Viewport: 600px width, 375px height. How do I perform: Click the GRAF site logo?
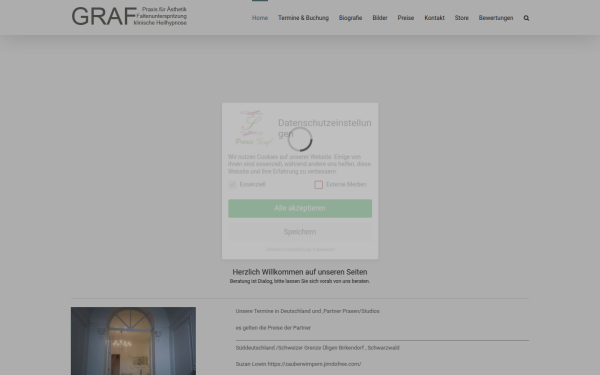click(x=129, y=16)
